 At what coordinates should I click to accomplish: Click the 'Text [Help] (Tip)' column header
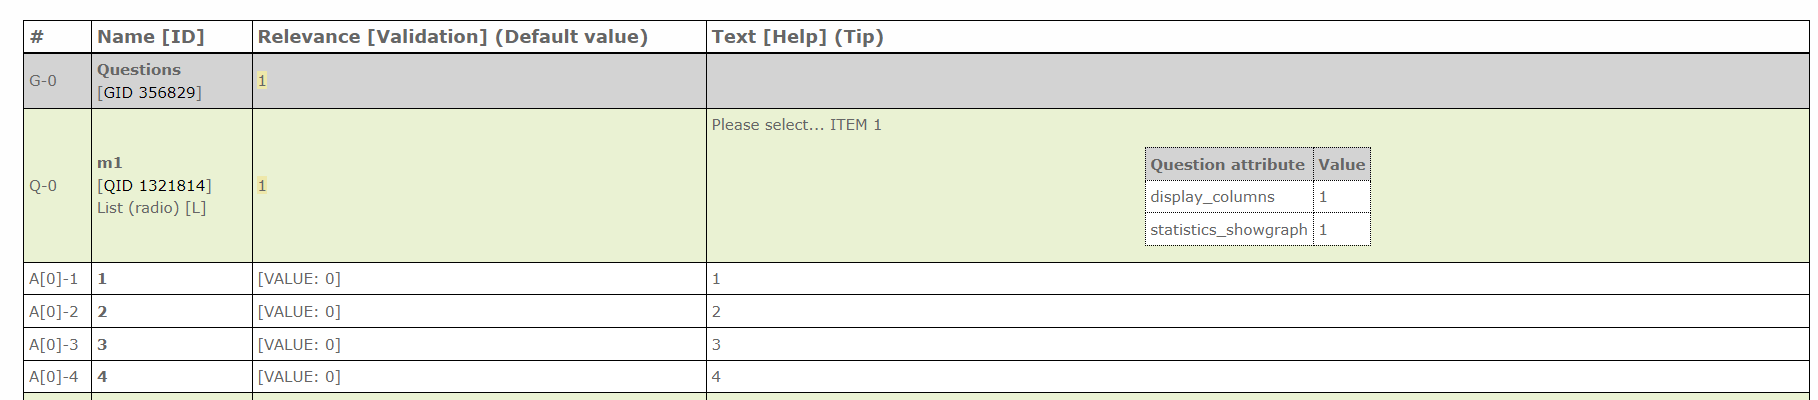(797, 37)
